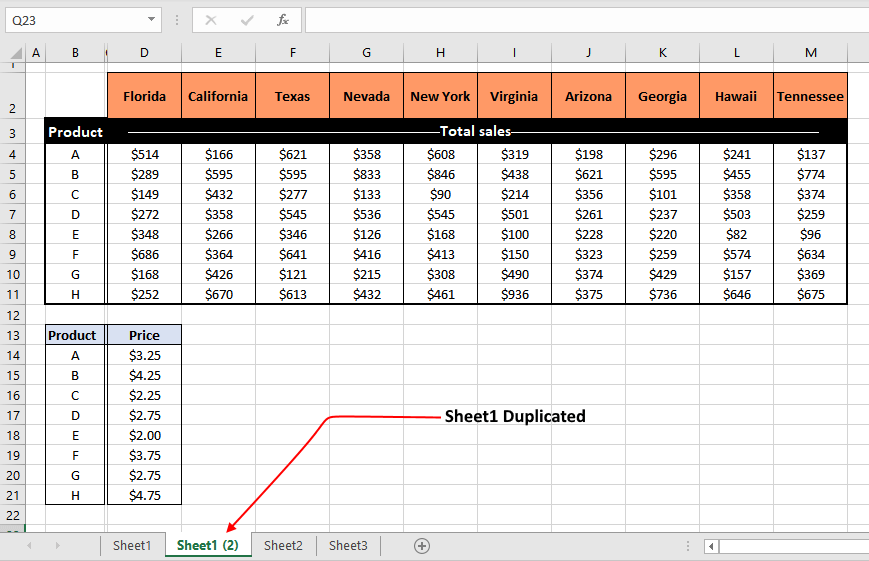The image size is (869, 561).
Task: Select the Sheet3 tab
Action: pyautogui.click(x=348, y=546)
